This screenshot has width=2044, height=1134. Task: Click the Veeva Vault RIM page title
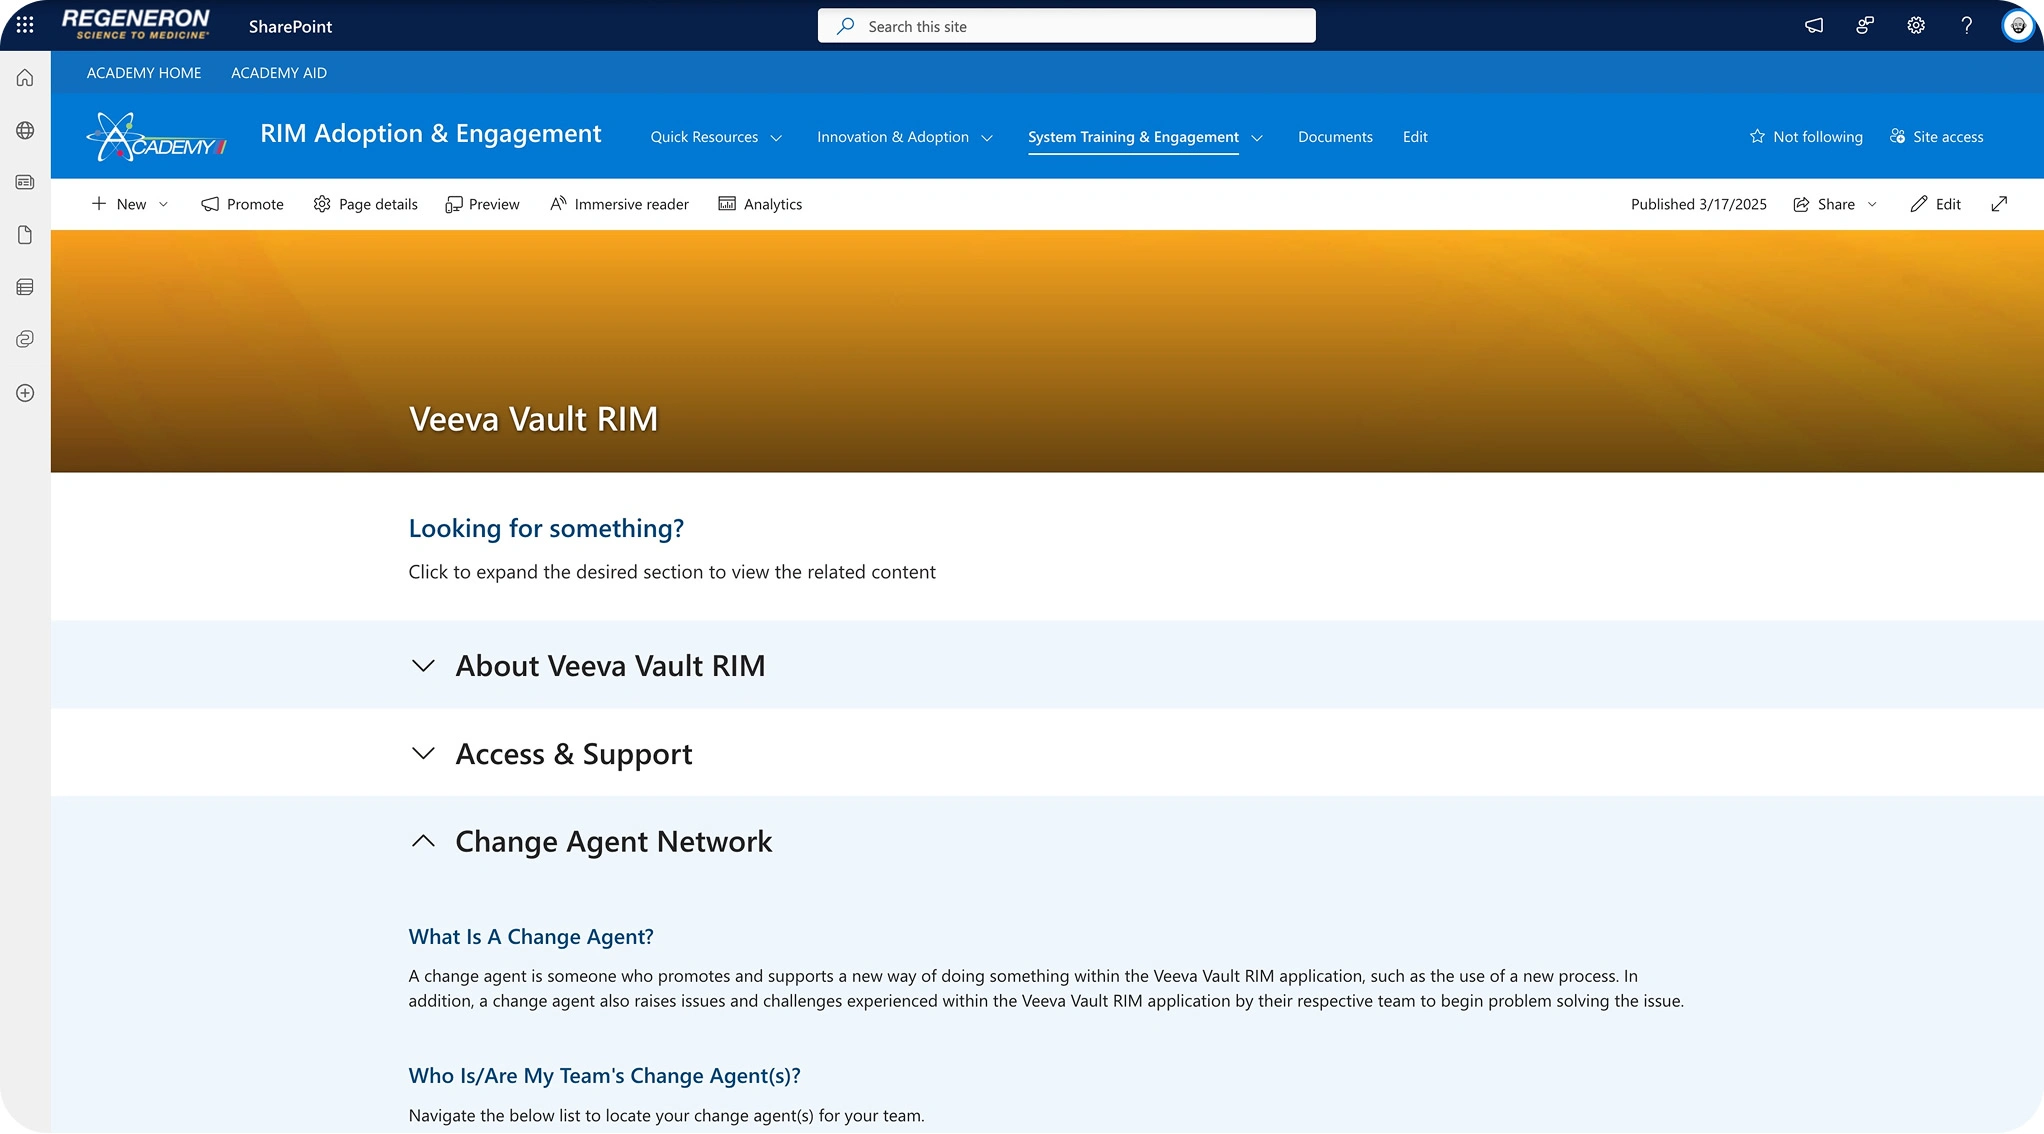(x=534, y=419)
